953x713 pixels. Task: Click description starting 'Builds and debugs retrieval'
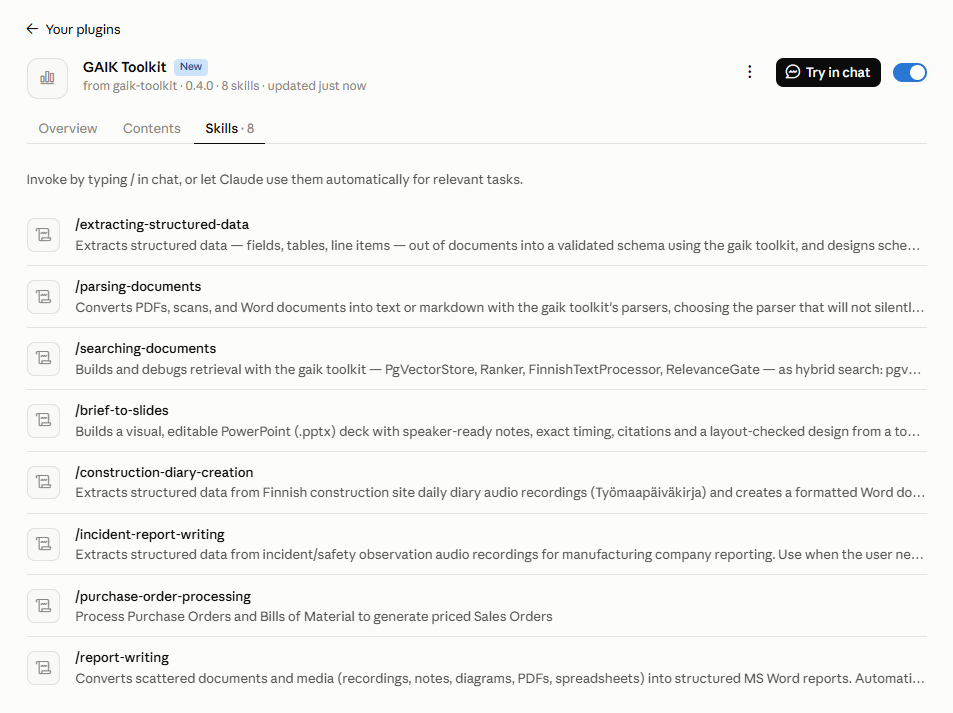498,370
